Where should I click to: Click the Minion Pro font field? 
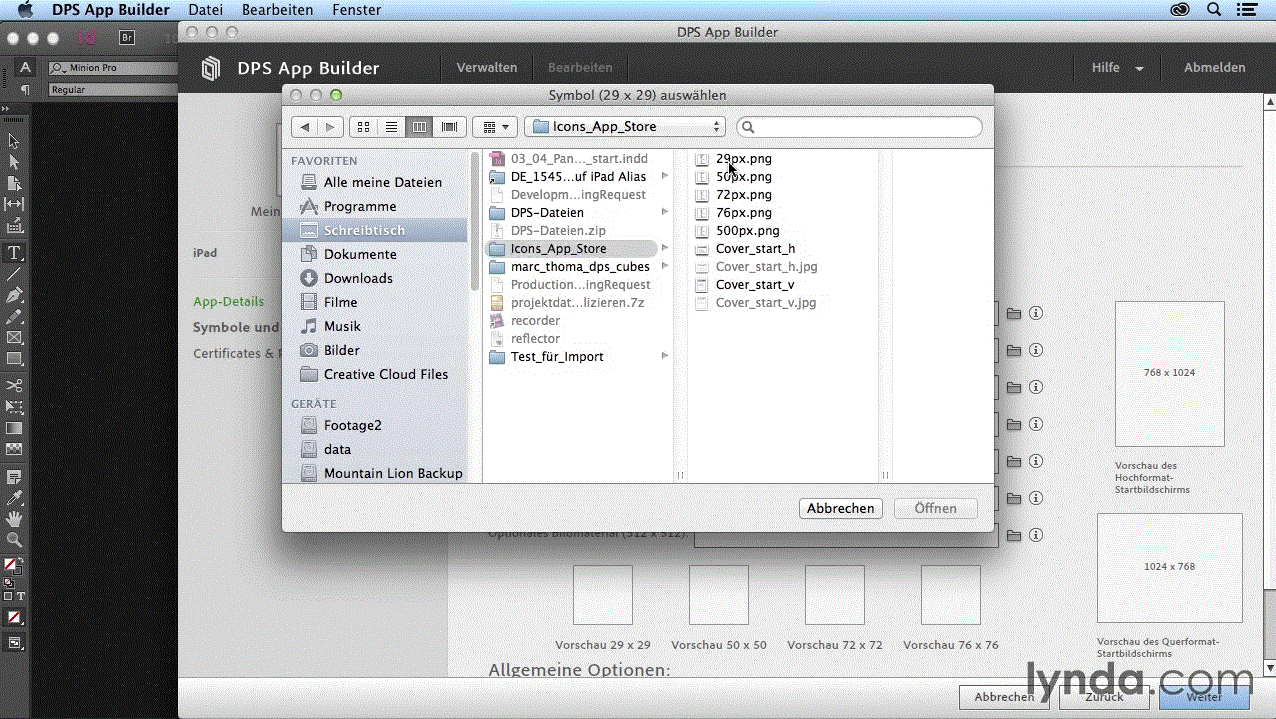tap(112, 68)
